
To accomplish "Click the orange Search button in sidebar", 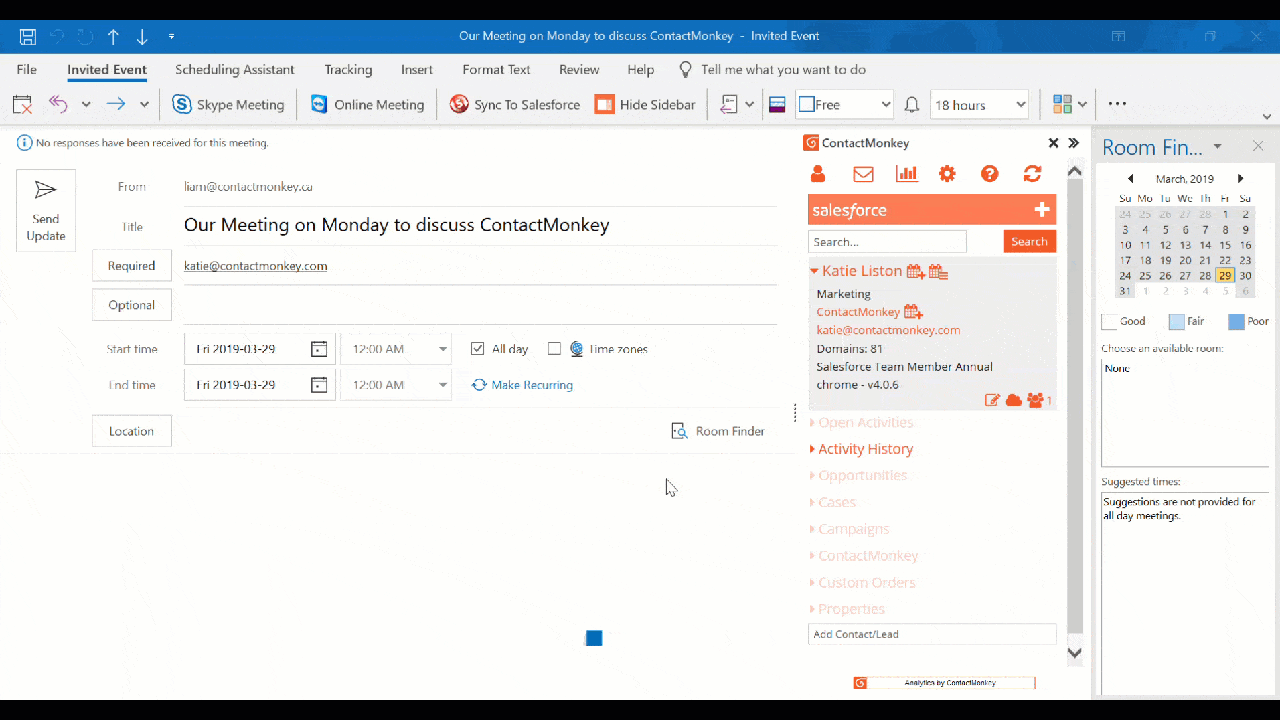I will pos(1029,242).
